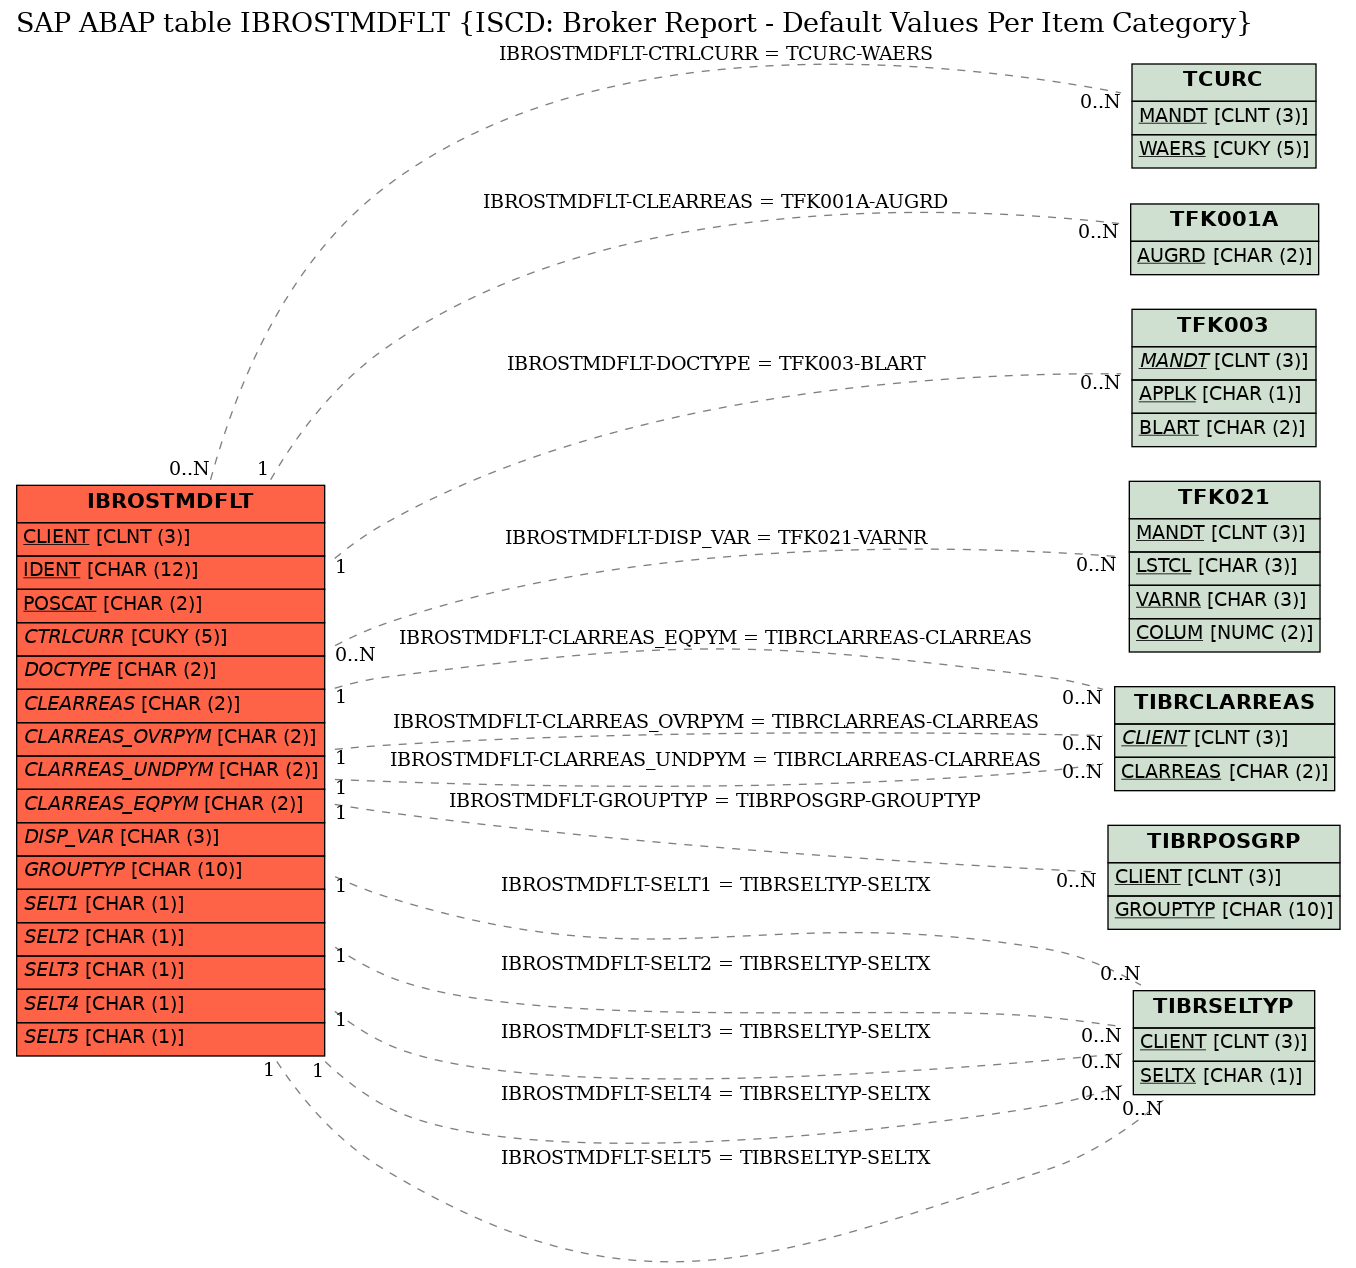Open the TCURC table header

click(1223, 81)
